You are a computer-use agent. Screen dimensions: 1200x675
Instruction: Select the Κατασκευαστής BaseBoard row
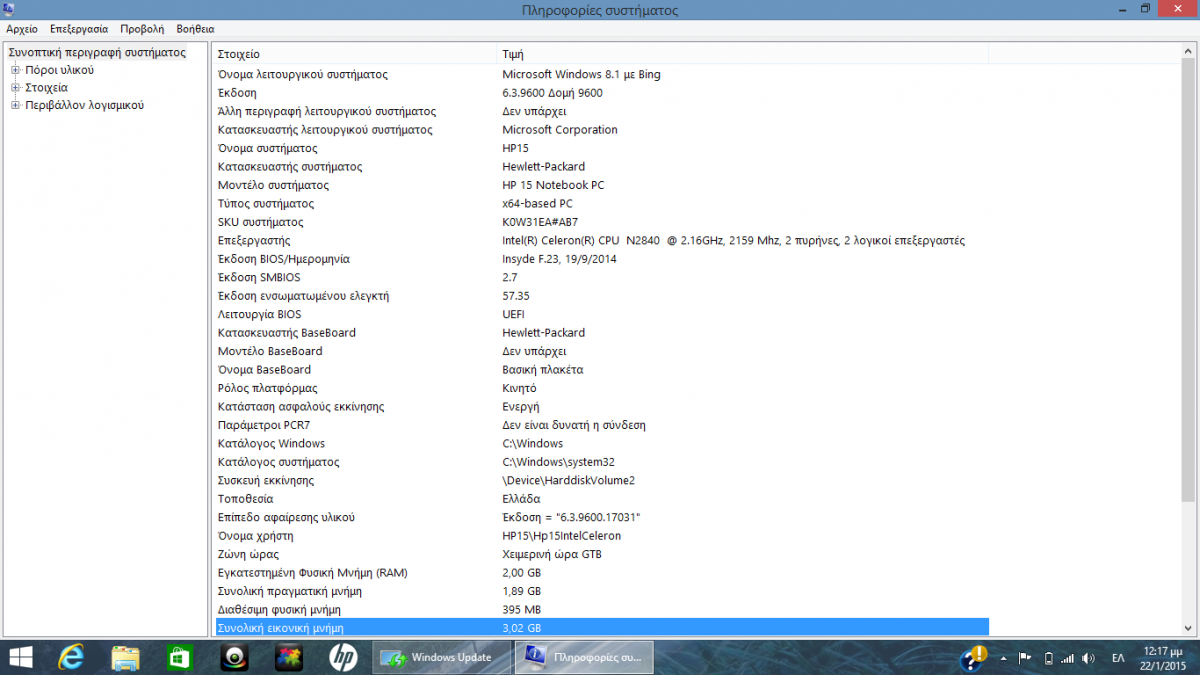click(602, 333)
